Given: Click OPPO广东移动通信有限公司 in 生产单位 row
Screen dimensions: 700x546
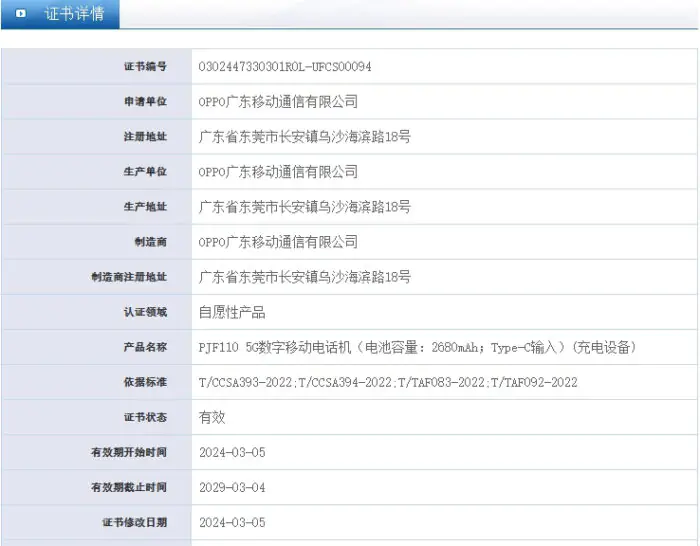Looking at the screenshot, I should [278, 171].
